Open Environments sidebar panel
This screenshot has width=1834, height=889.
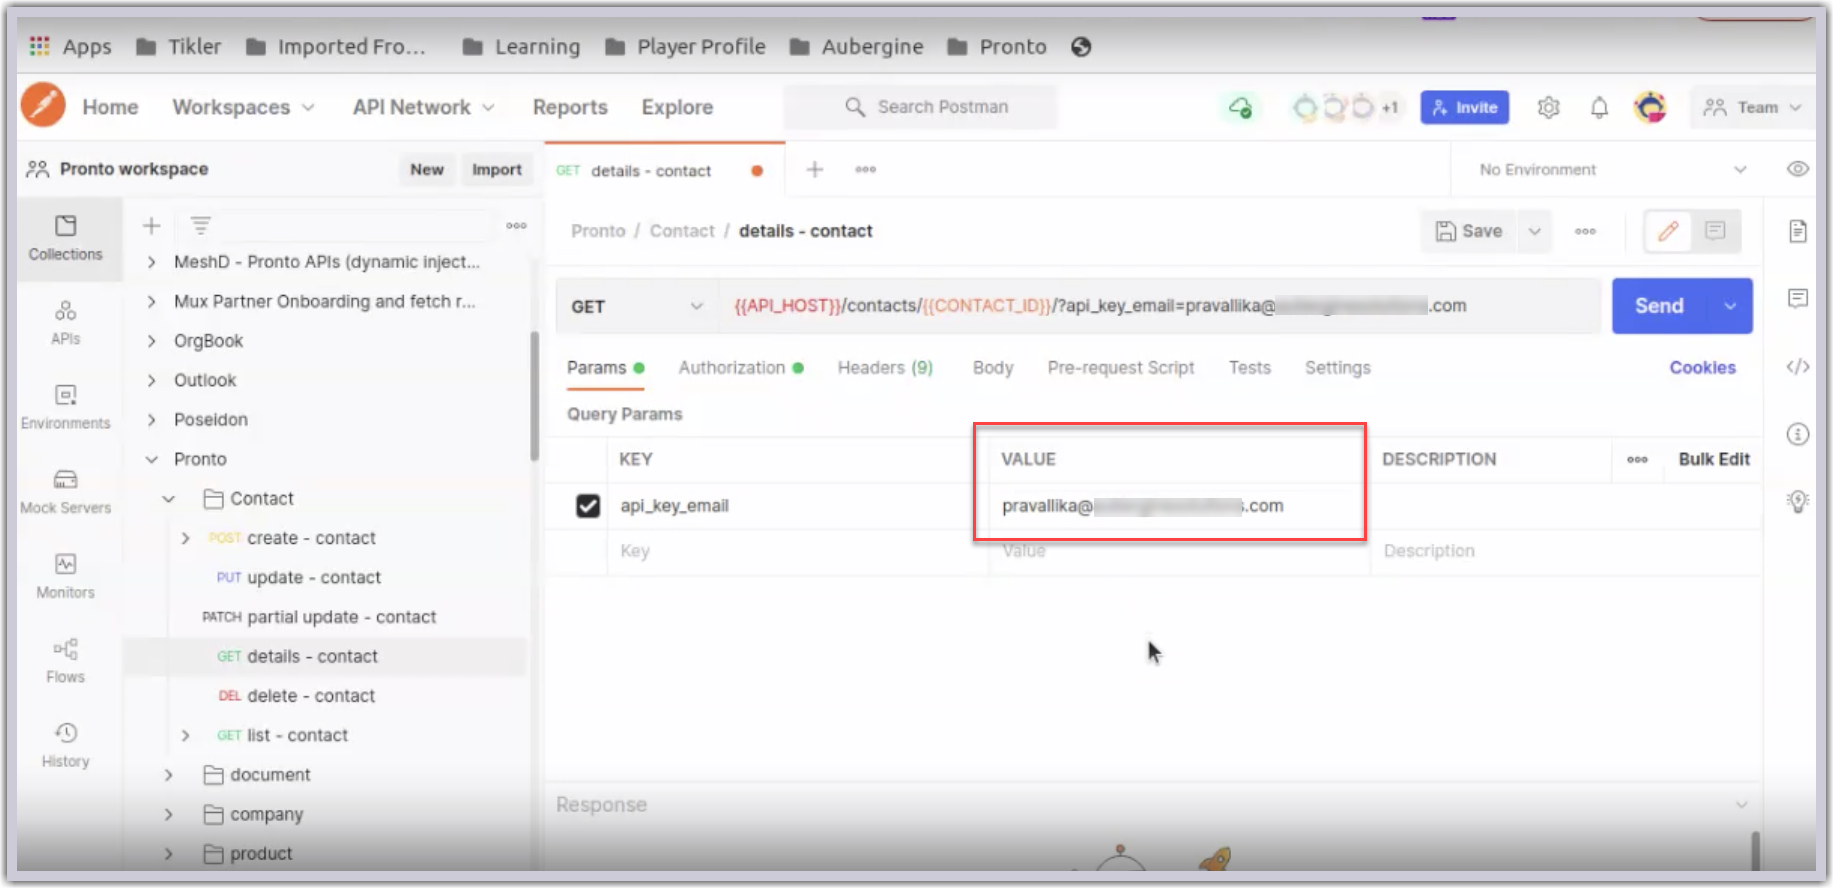point(65,407)
